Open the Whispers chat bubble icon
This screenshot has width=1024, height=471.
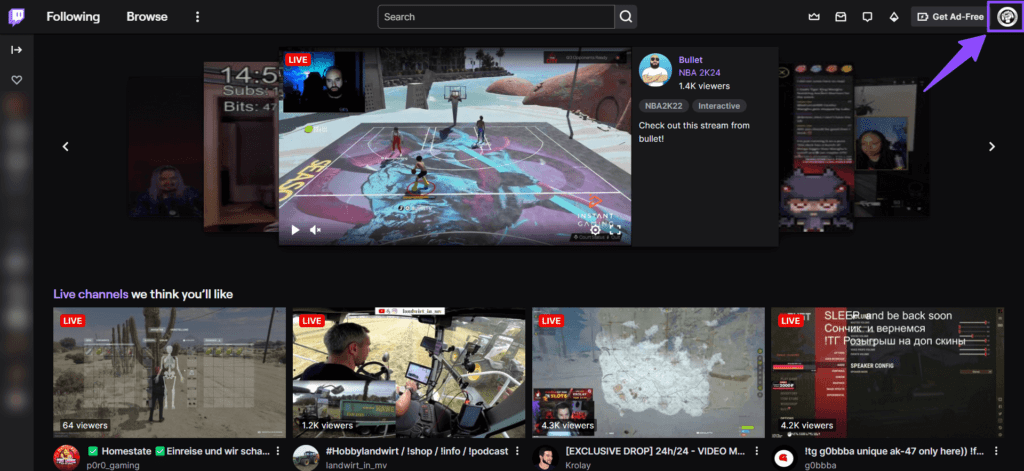[867, 17]
